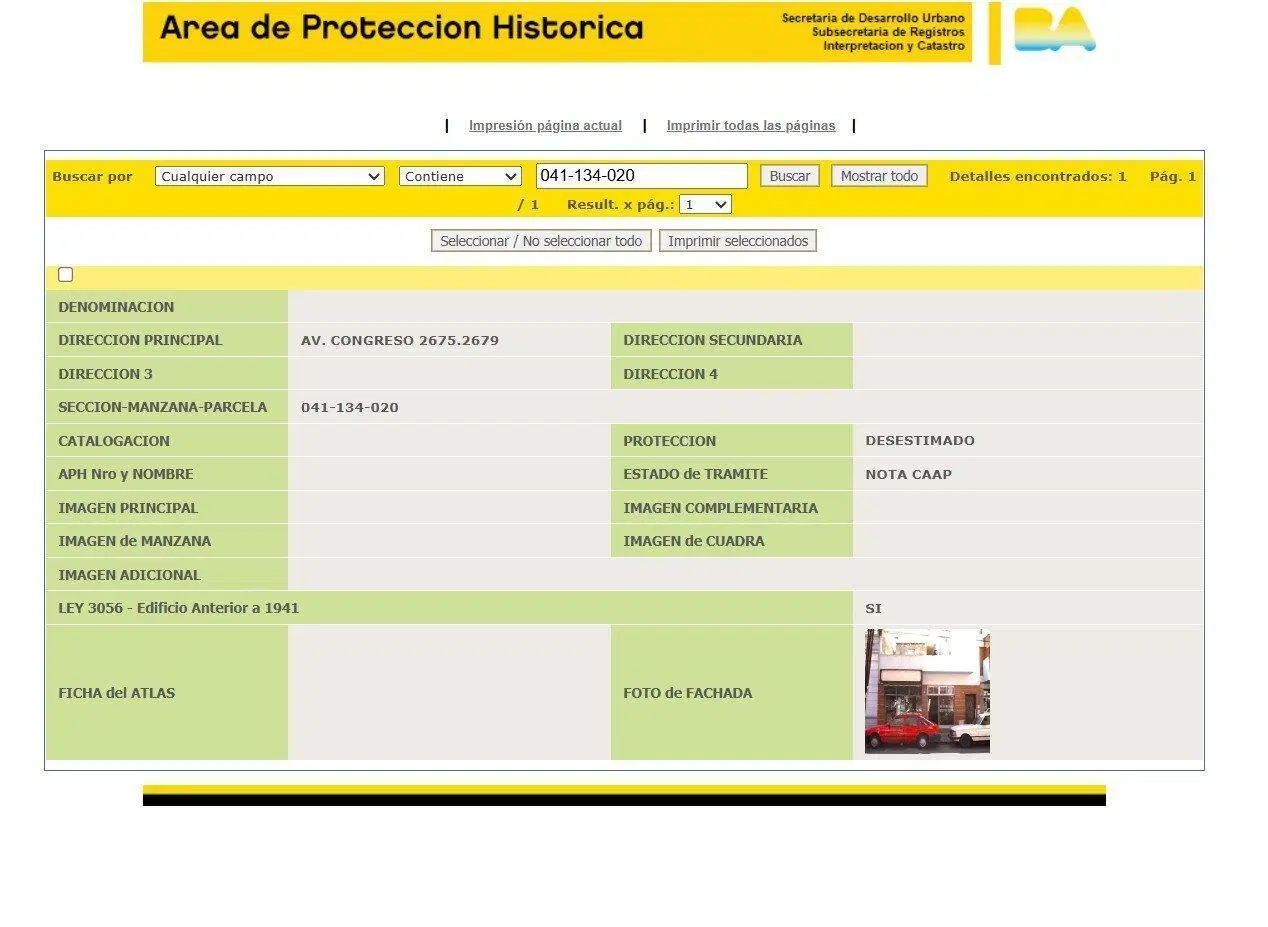1268x927 pixels.
Task: Click Secretaria de Desarrollo Urbano header text
Action: [x=874, y=18]
